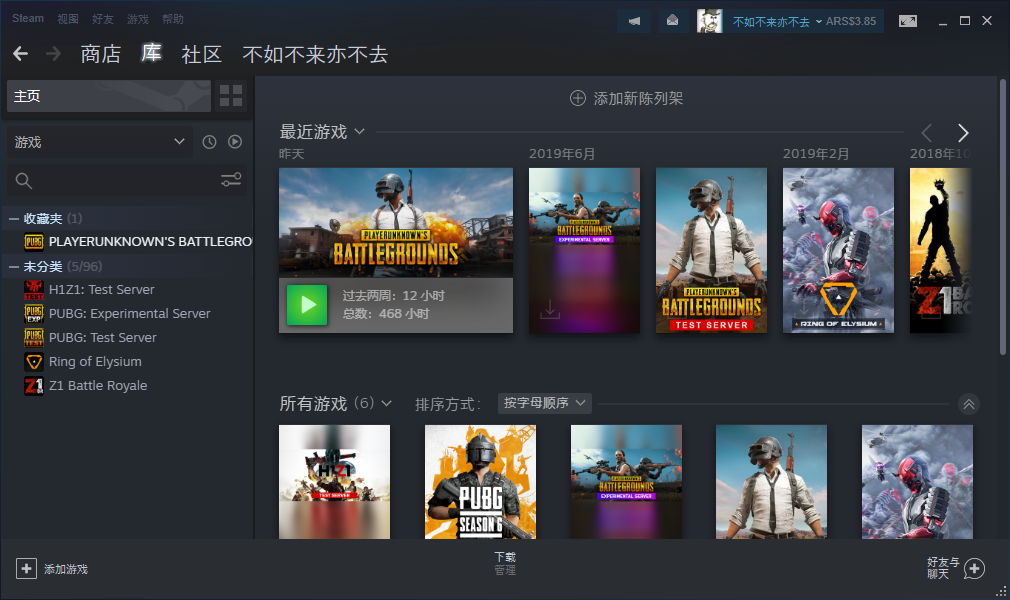Open the 游戏 games menu in menu bar
Screen dimensions: 1010x600
(x=138, y=19)
